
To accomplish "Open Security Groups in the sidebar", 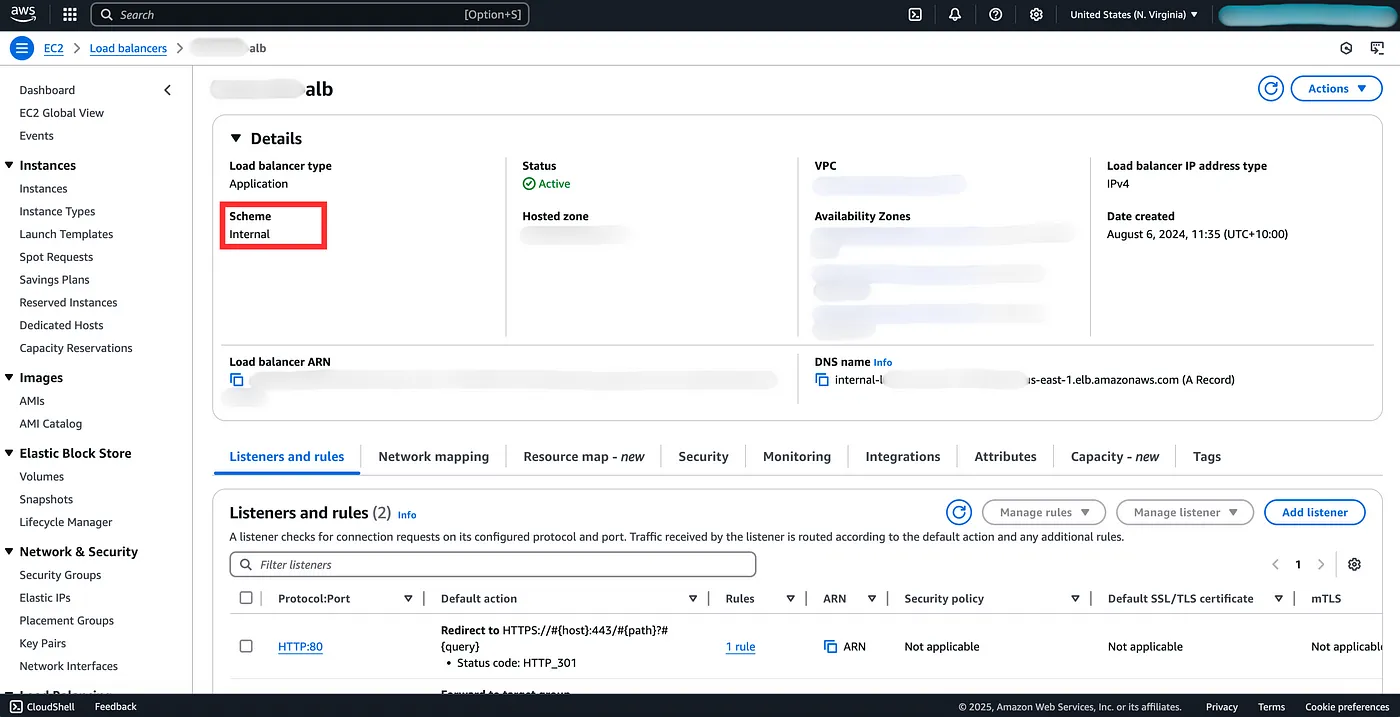I will point(60,575).
